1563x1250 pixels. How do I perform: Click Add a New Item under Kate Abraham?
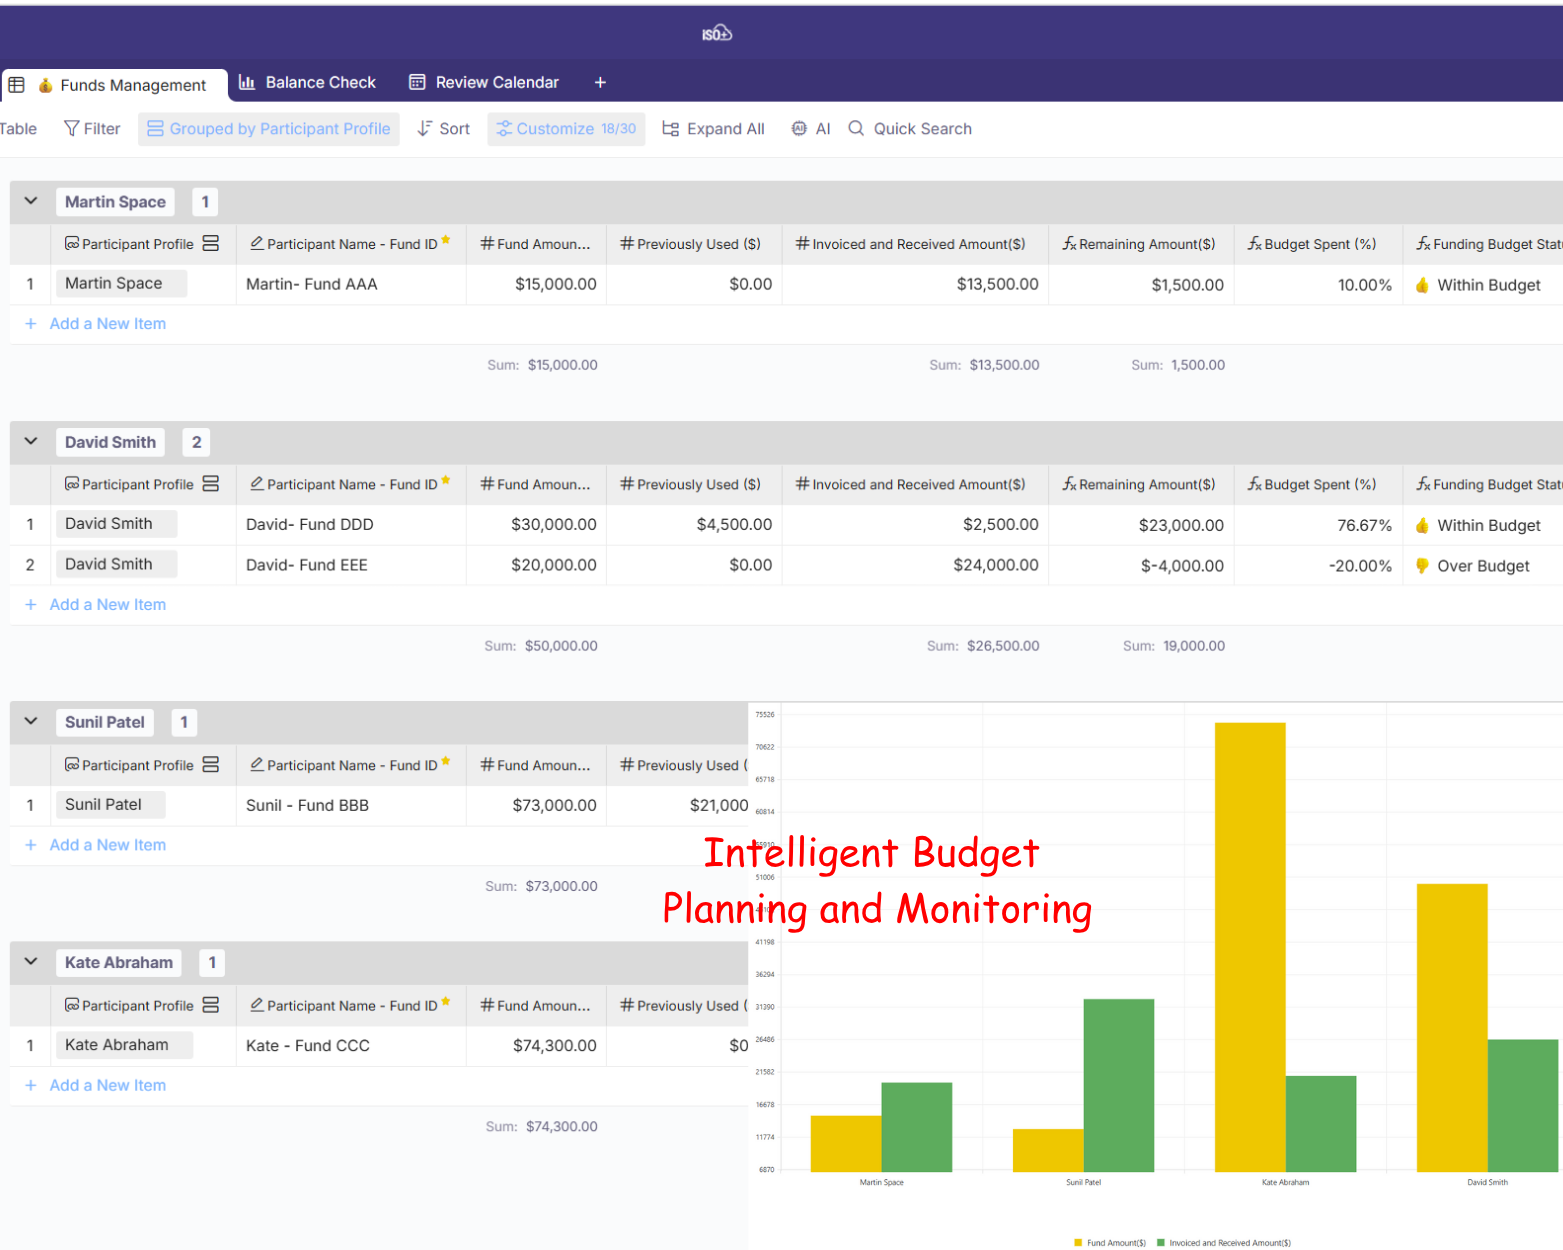[107, 1085]
